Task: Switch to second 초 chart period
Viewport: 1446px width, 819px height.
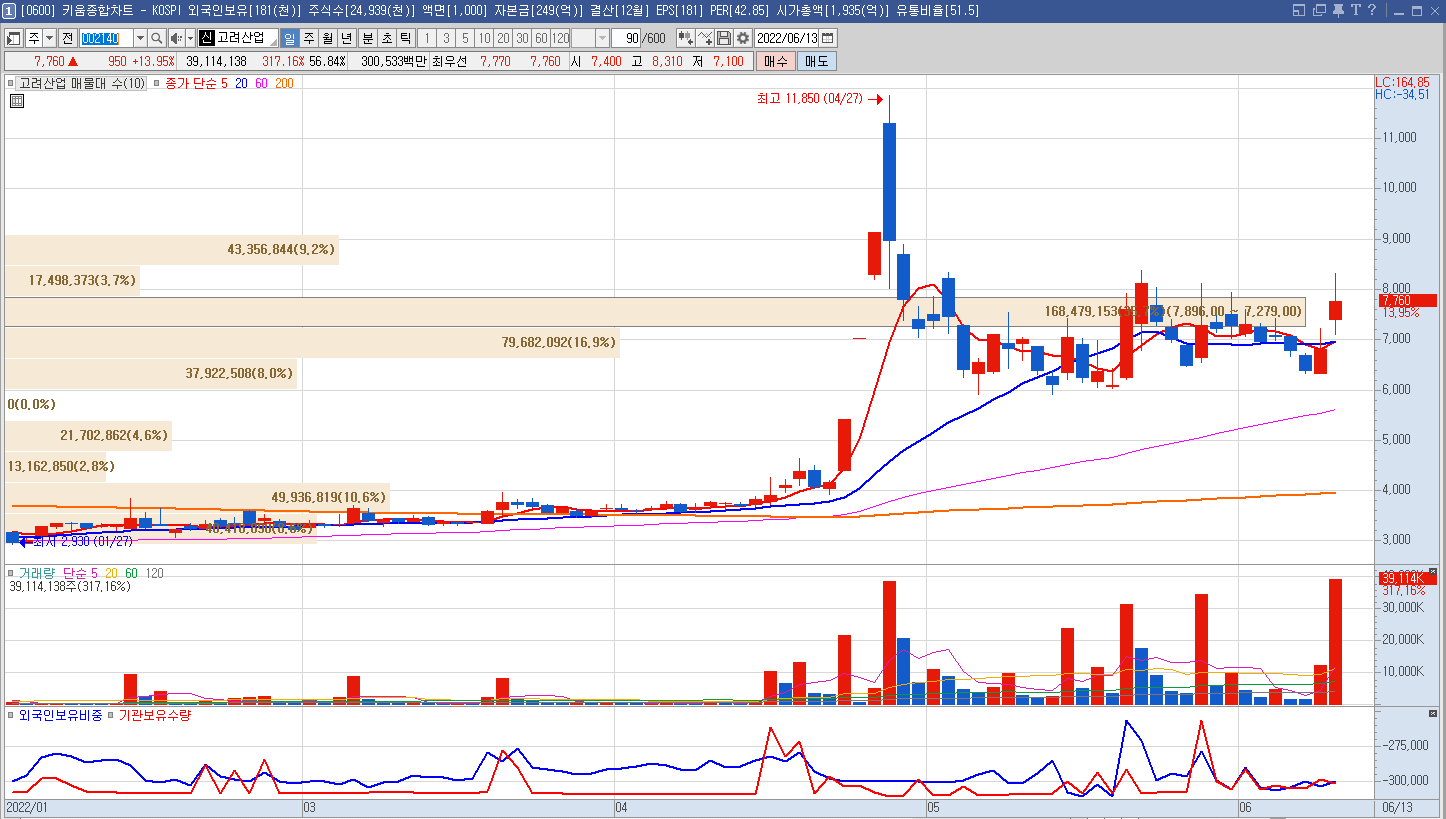Action: pyautogui.click(x=386, y=38)
